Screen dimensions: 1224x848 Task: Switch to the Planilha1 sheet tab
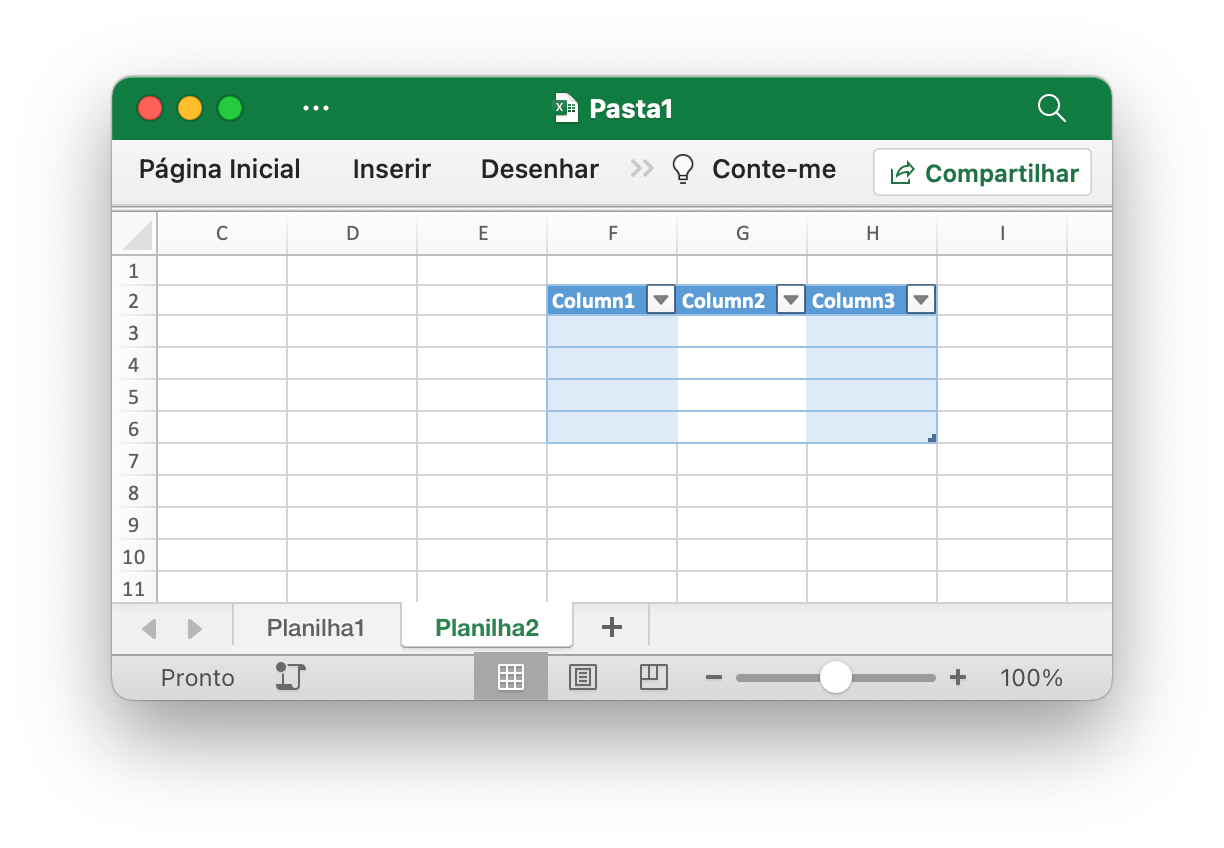(316, 628)
